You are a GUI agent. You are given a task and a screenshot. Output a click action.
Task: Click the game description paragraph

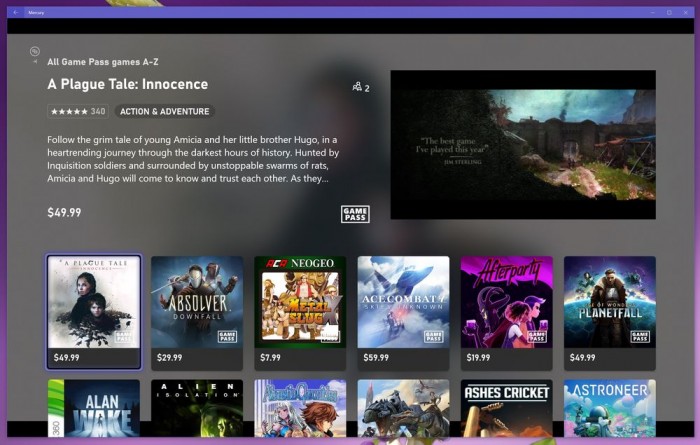pyautogui.click(x=193, y=159)
